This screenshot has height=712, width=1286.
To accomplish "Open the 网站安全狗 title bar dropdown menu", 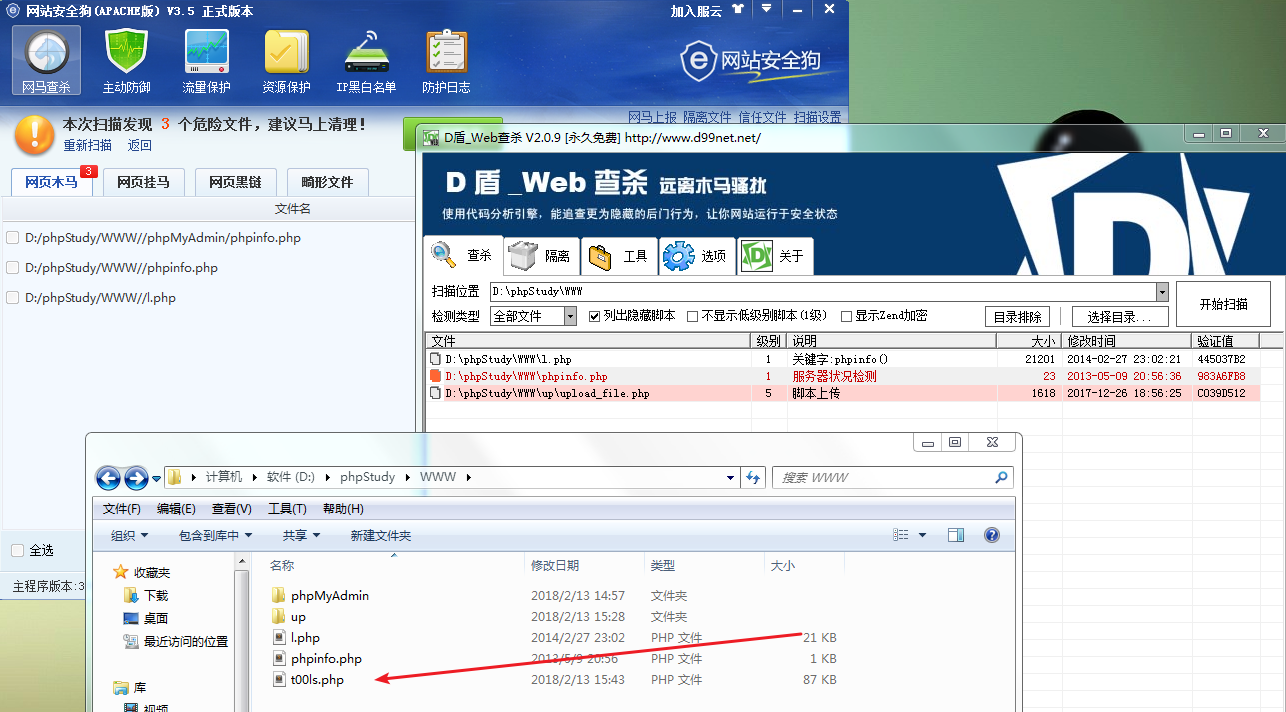I will click(766, 10).
